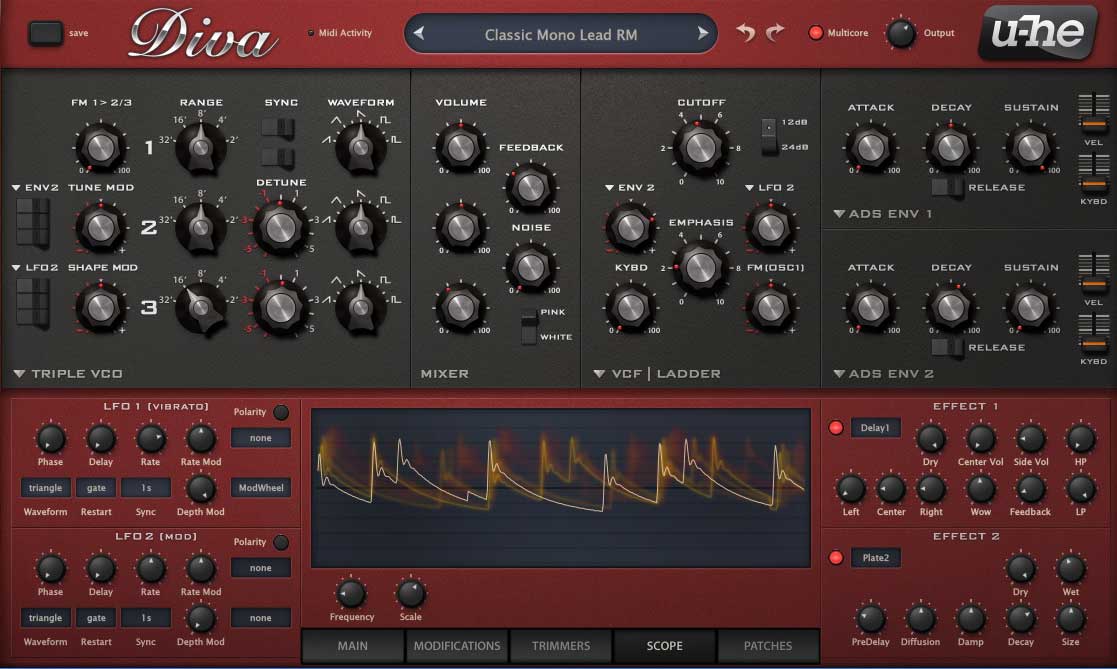
Task: Click the Shape Mod knob
Action: [x=100, y=308]
